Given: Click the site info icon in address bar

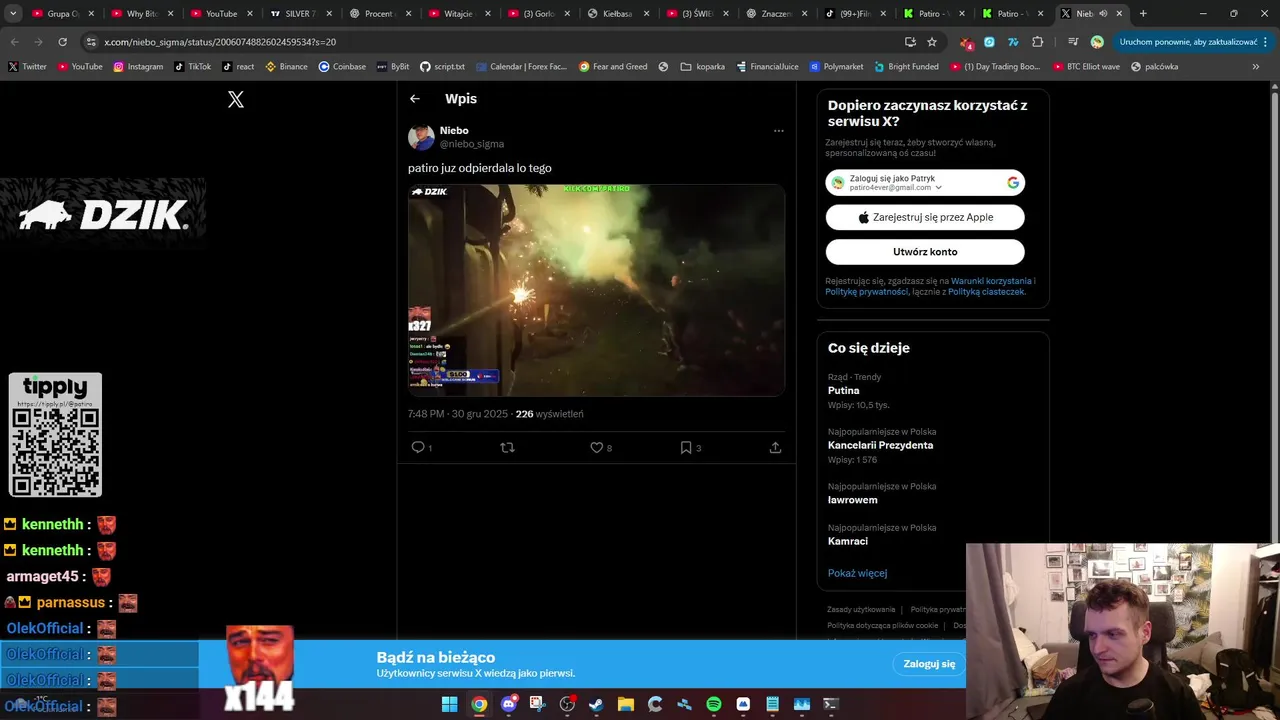Looking at the screenshot, I should click(x=91, y=42).
